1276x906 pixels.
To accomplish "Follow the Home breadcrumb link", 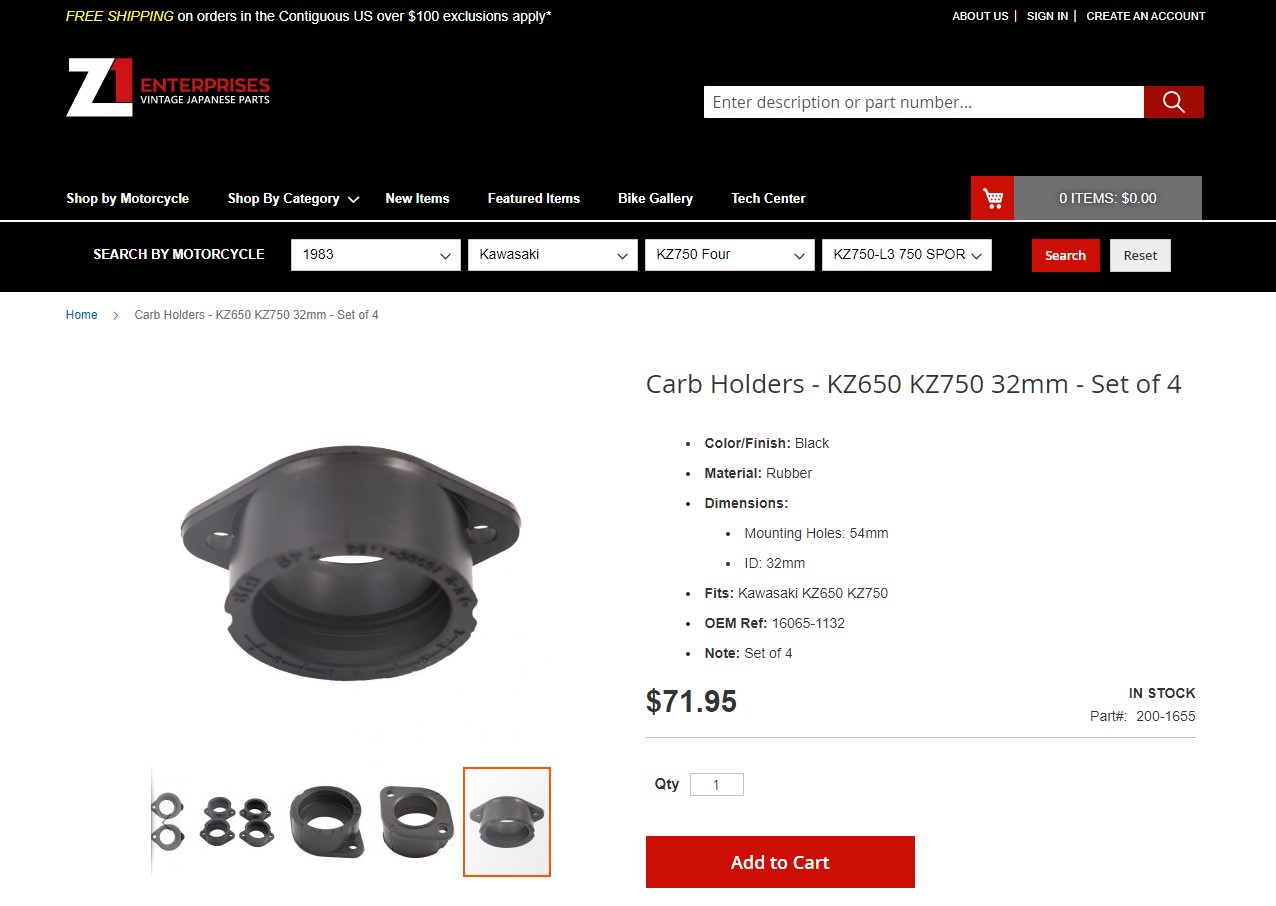I will [82, 315].
